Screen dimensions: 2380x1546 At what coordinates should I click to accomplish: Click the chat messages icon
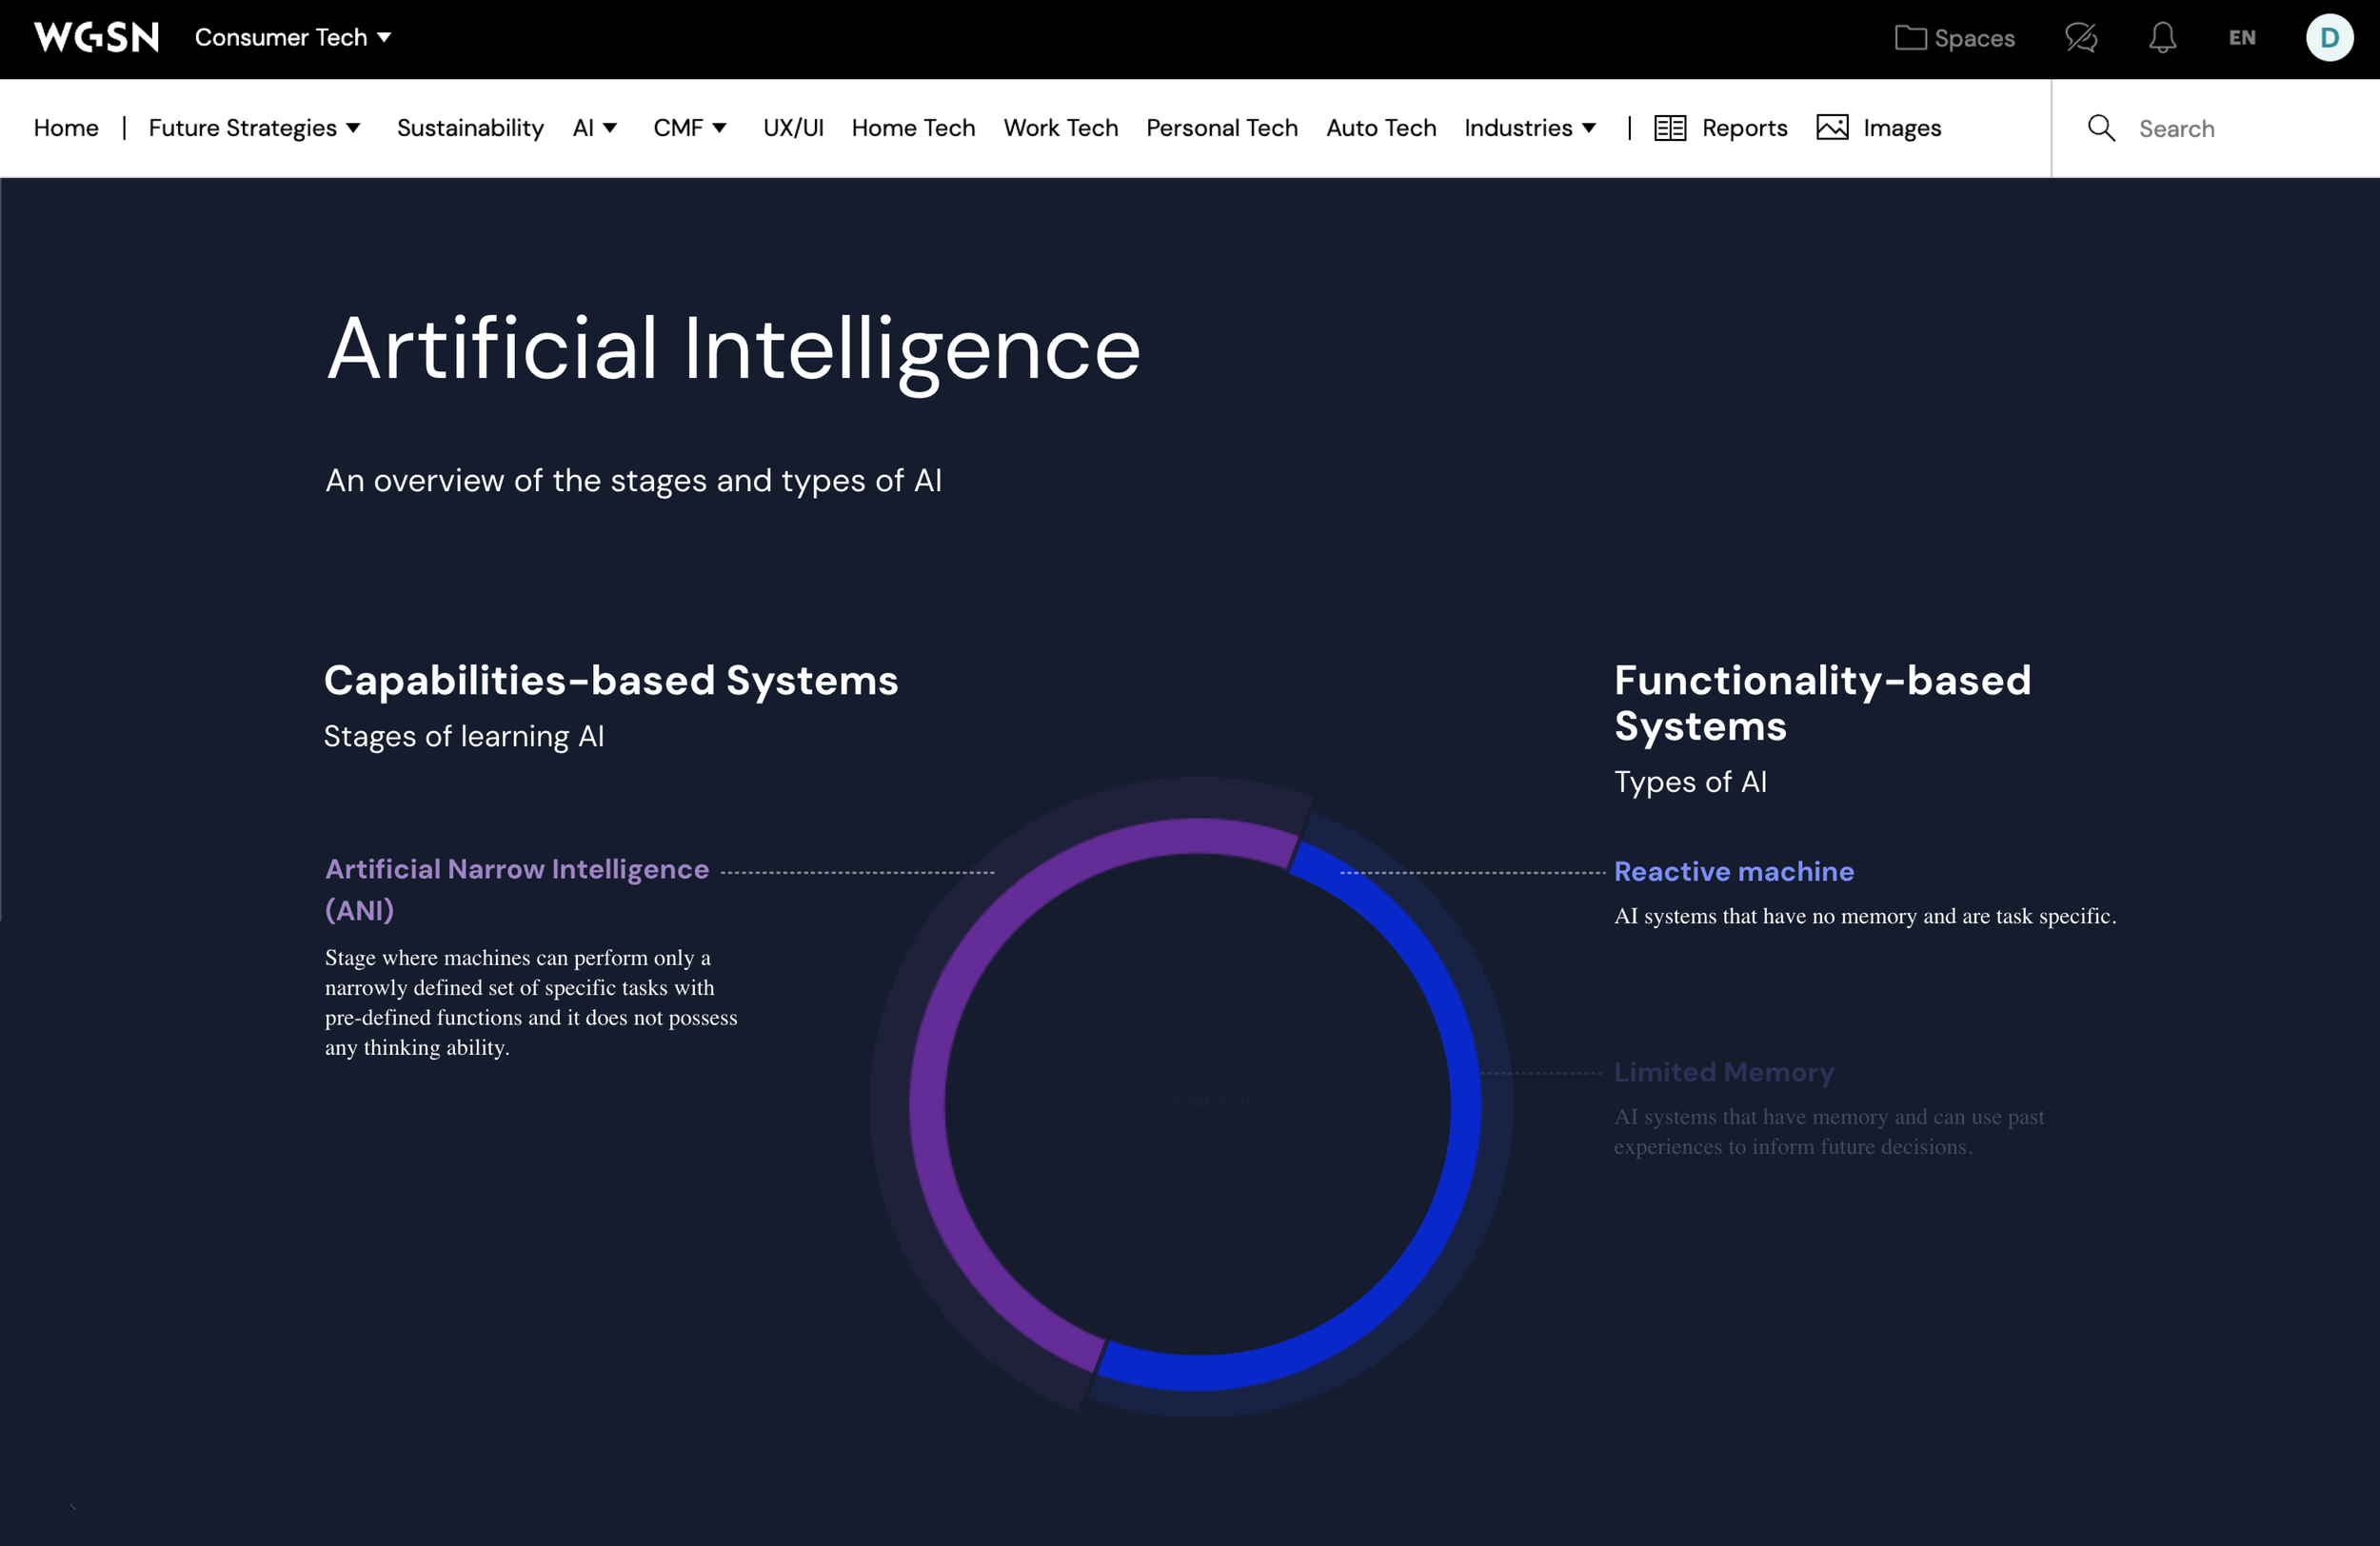coord(2080,38)
